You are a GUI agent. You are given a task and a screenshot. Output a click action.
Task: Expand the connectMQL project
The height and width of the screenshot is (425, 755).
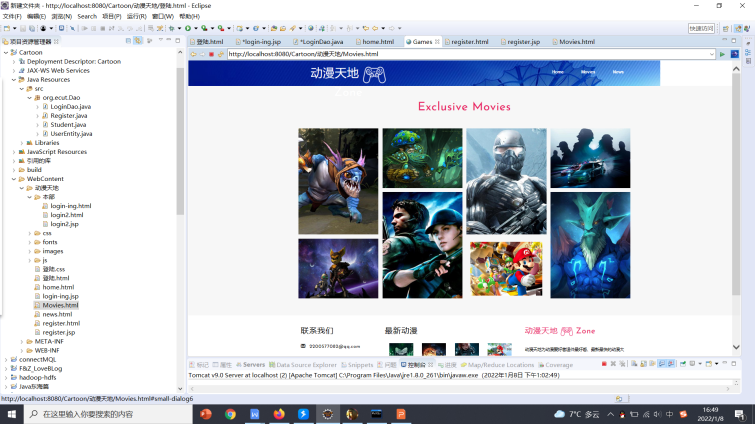click(6, 360)
